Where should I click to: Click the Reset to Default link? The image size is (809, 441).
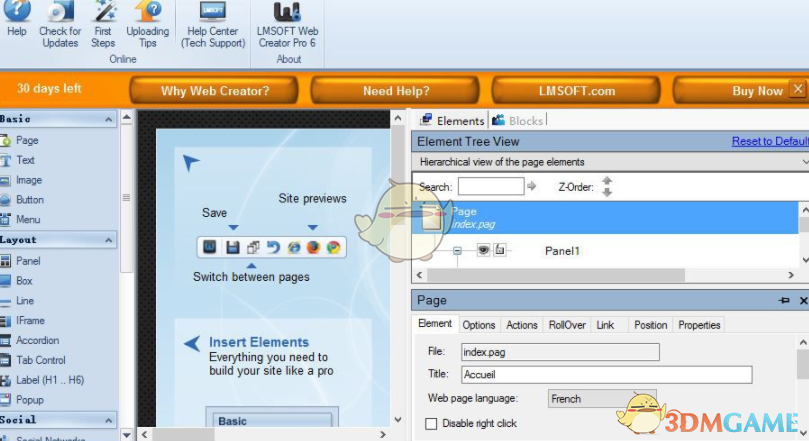(770, 141)
